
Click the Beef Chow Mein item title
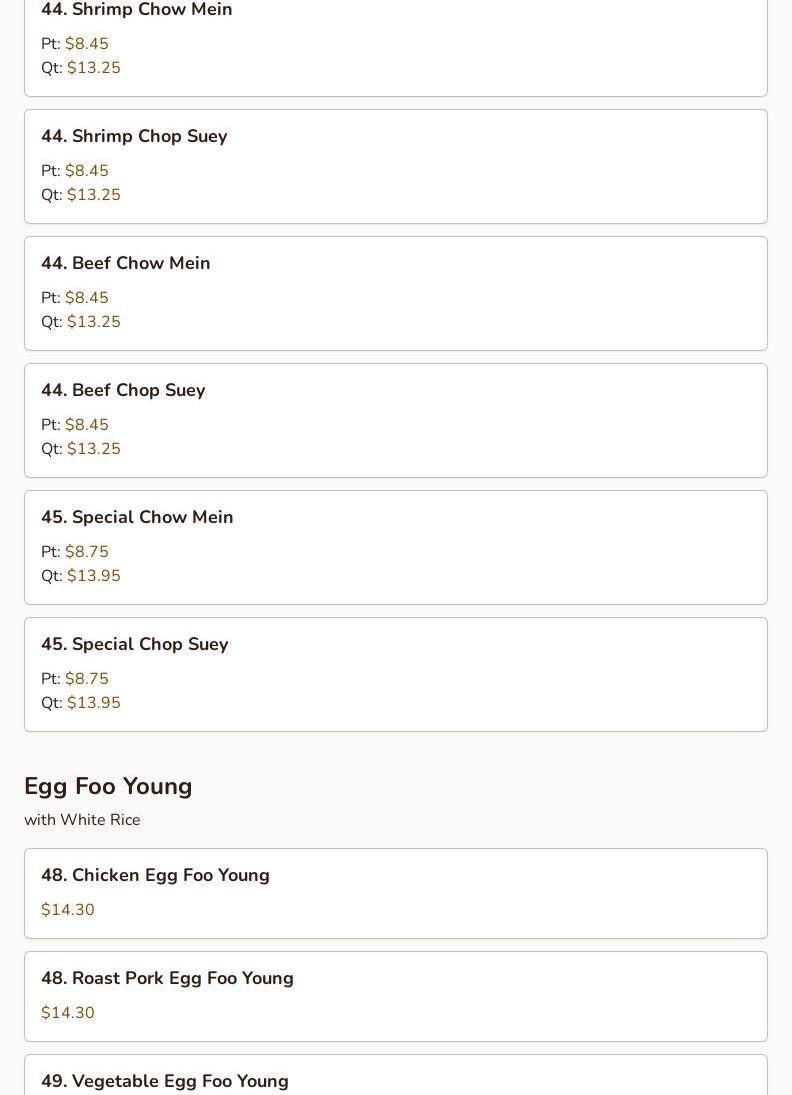pyautogui.click(x=125, y=263)
